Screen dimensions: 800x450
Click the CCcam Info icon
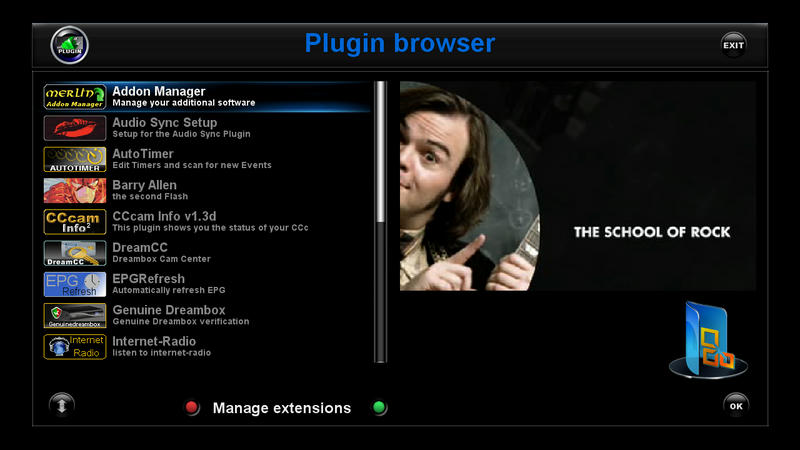click(75, 222)
